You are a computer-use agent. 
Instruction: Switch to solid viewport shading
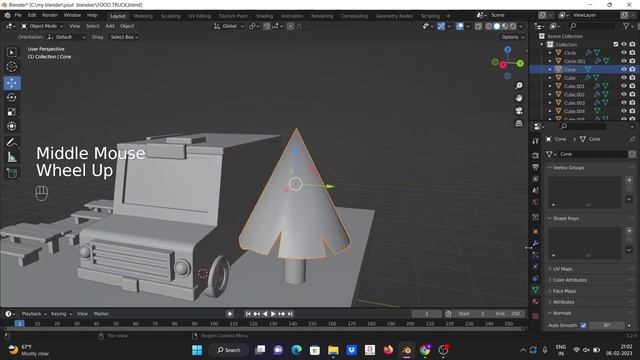pos(497,27)
